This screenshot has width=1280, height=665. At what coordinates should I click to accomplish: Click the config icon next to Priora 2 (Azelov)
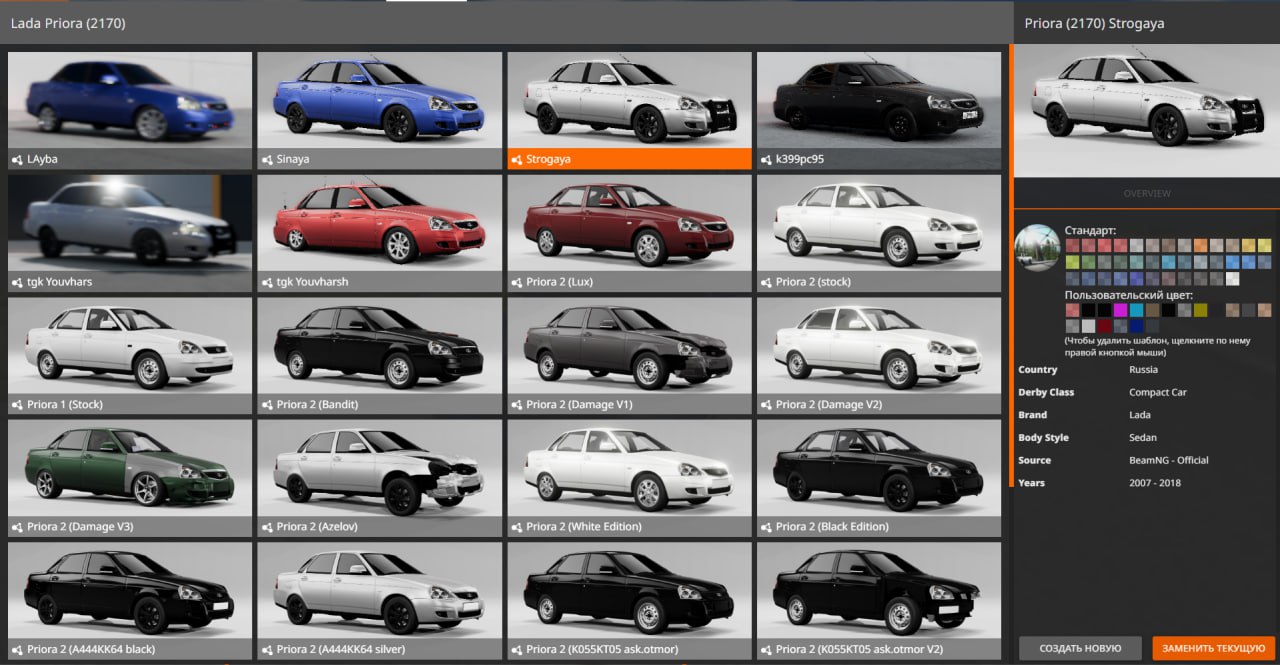(x=267, y=527)
